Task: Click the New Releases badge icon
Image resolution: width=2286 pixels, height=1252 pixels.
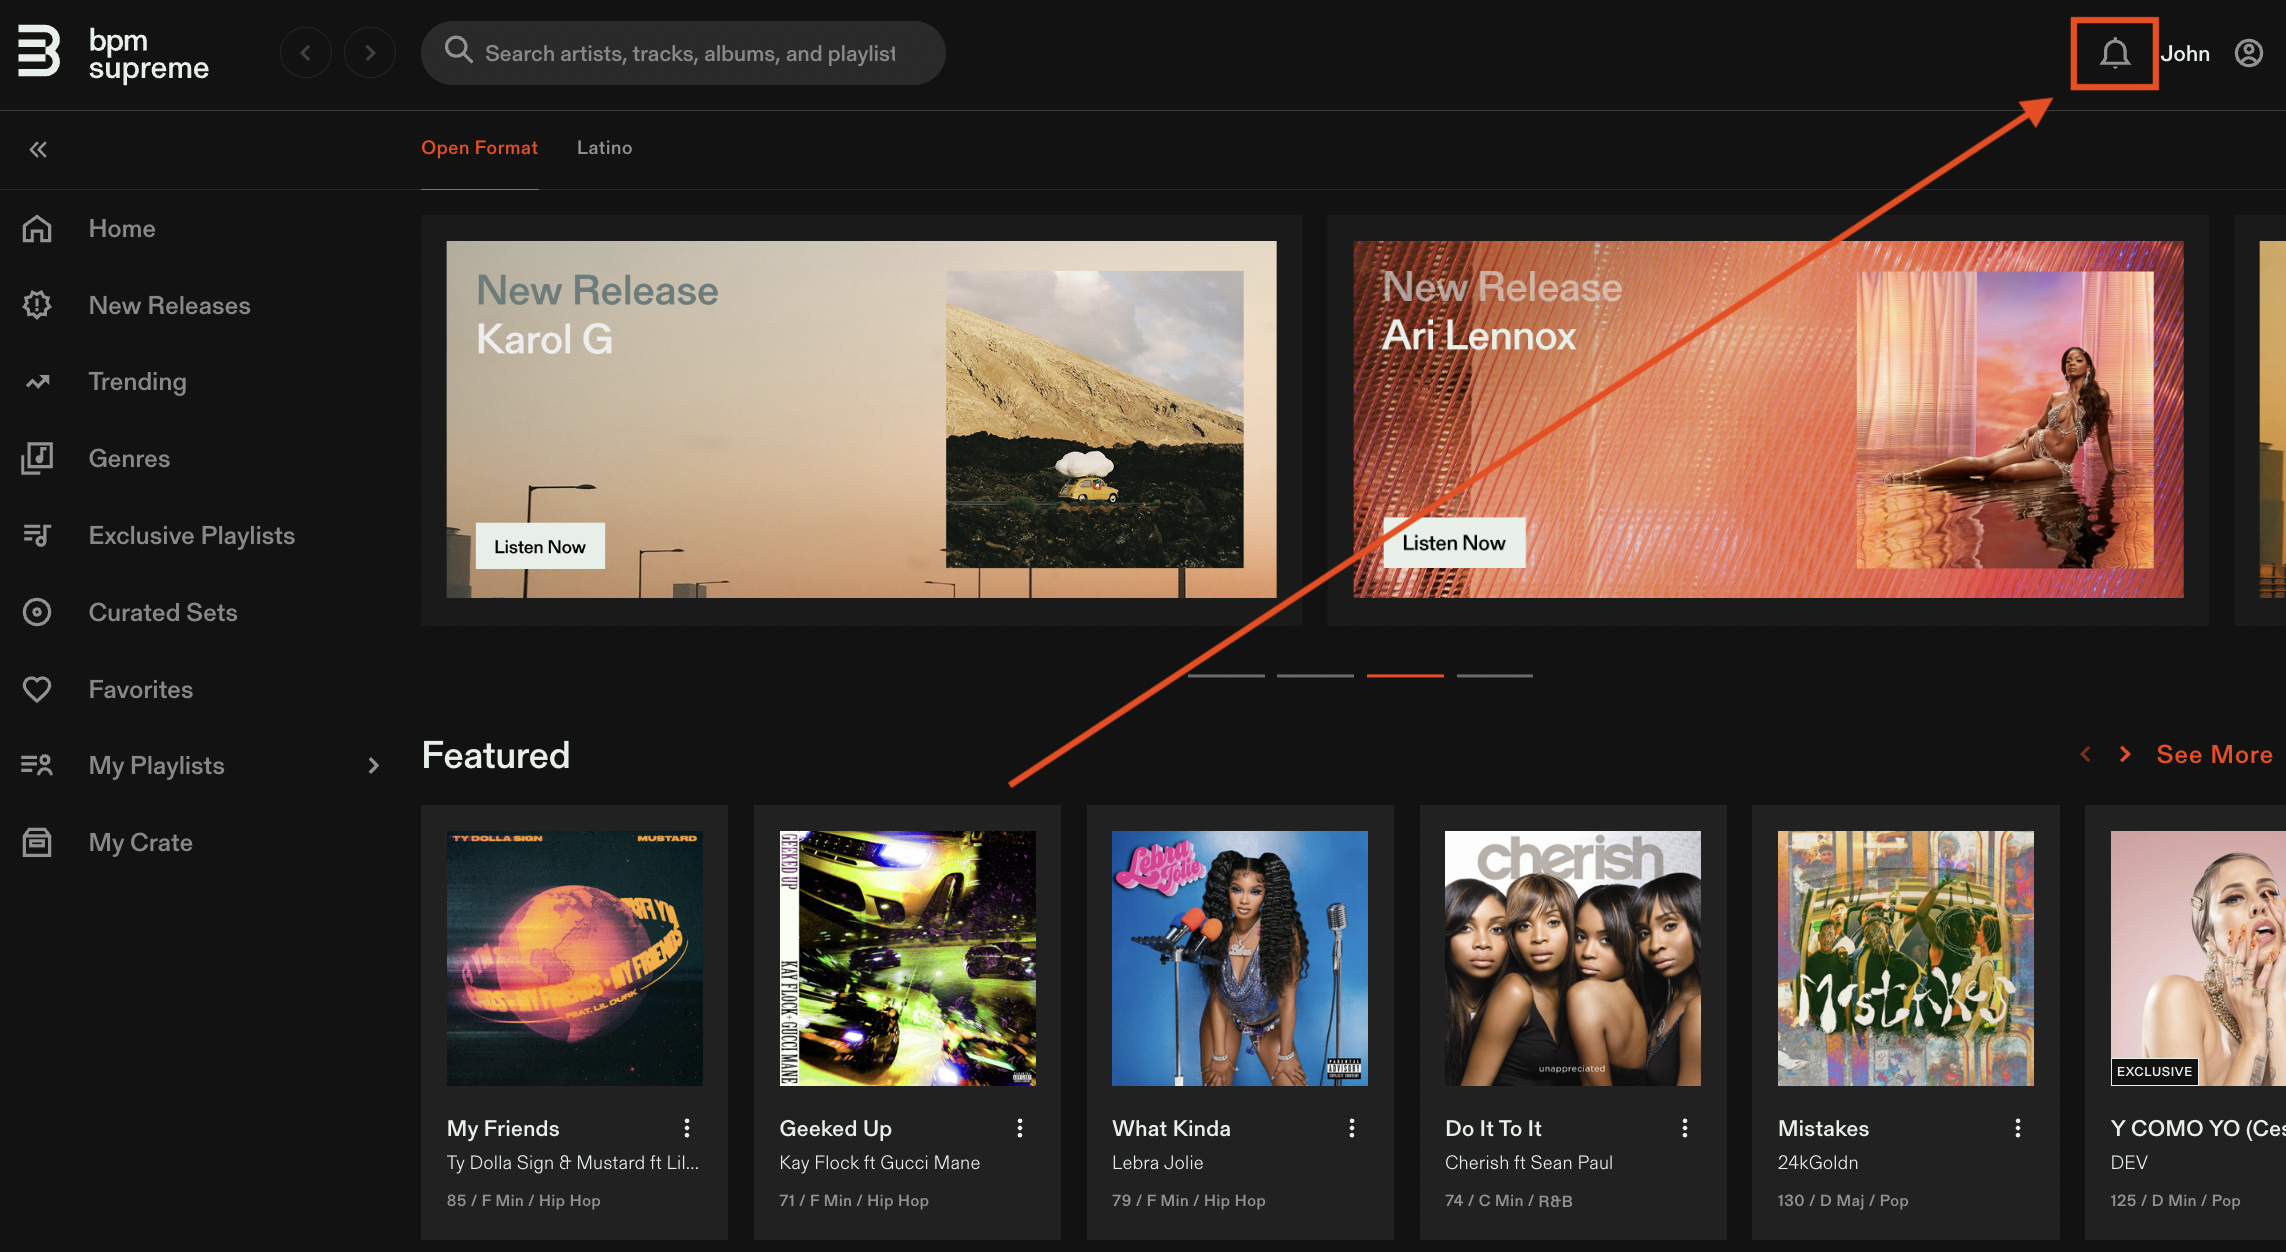Action: (37, 305)
